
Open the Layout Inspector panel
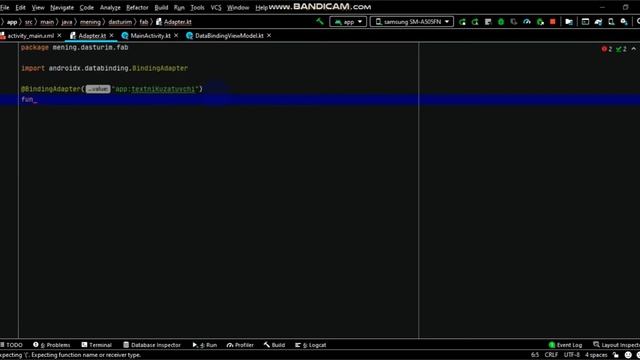click(616, 345)
